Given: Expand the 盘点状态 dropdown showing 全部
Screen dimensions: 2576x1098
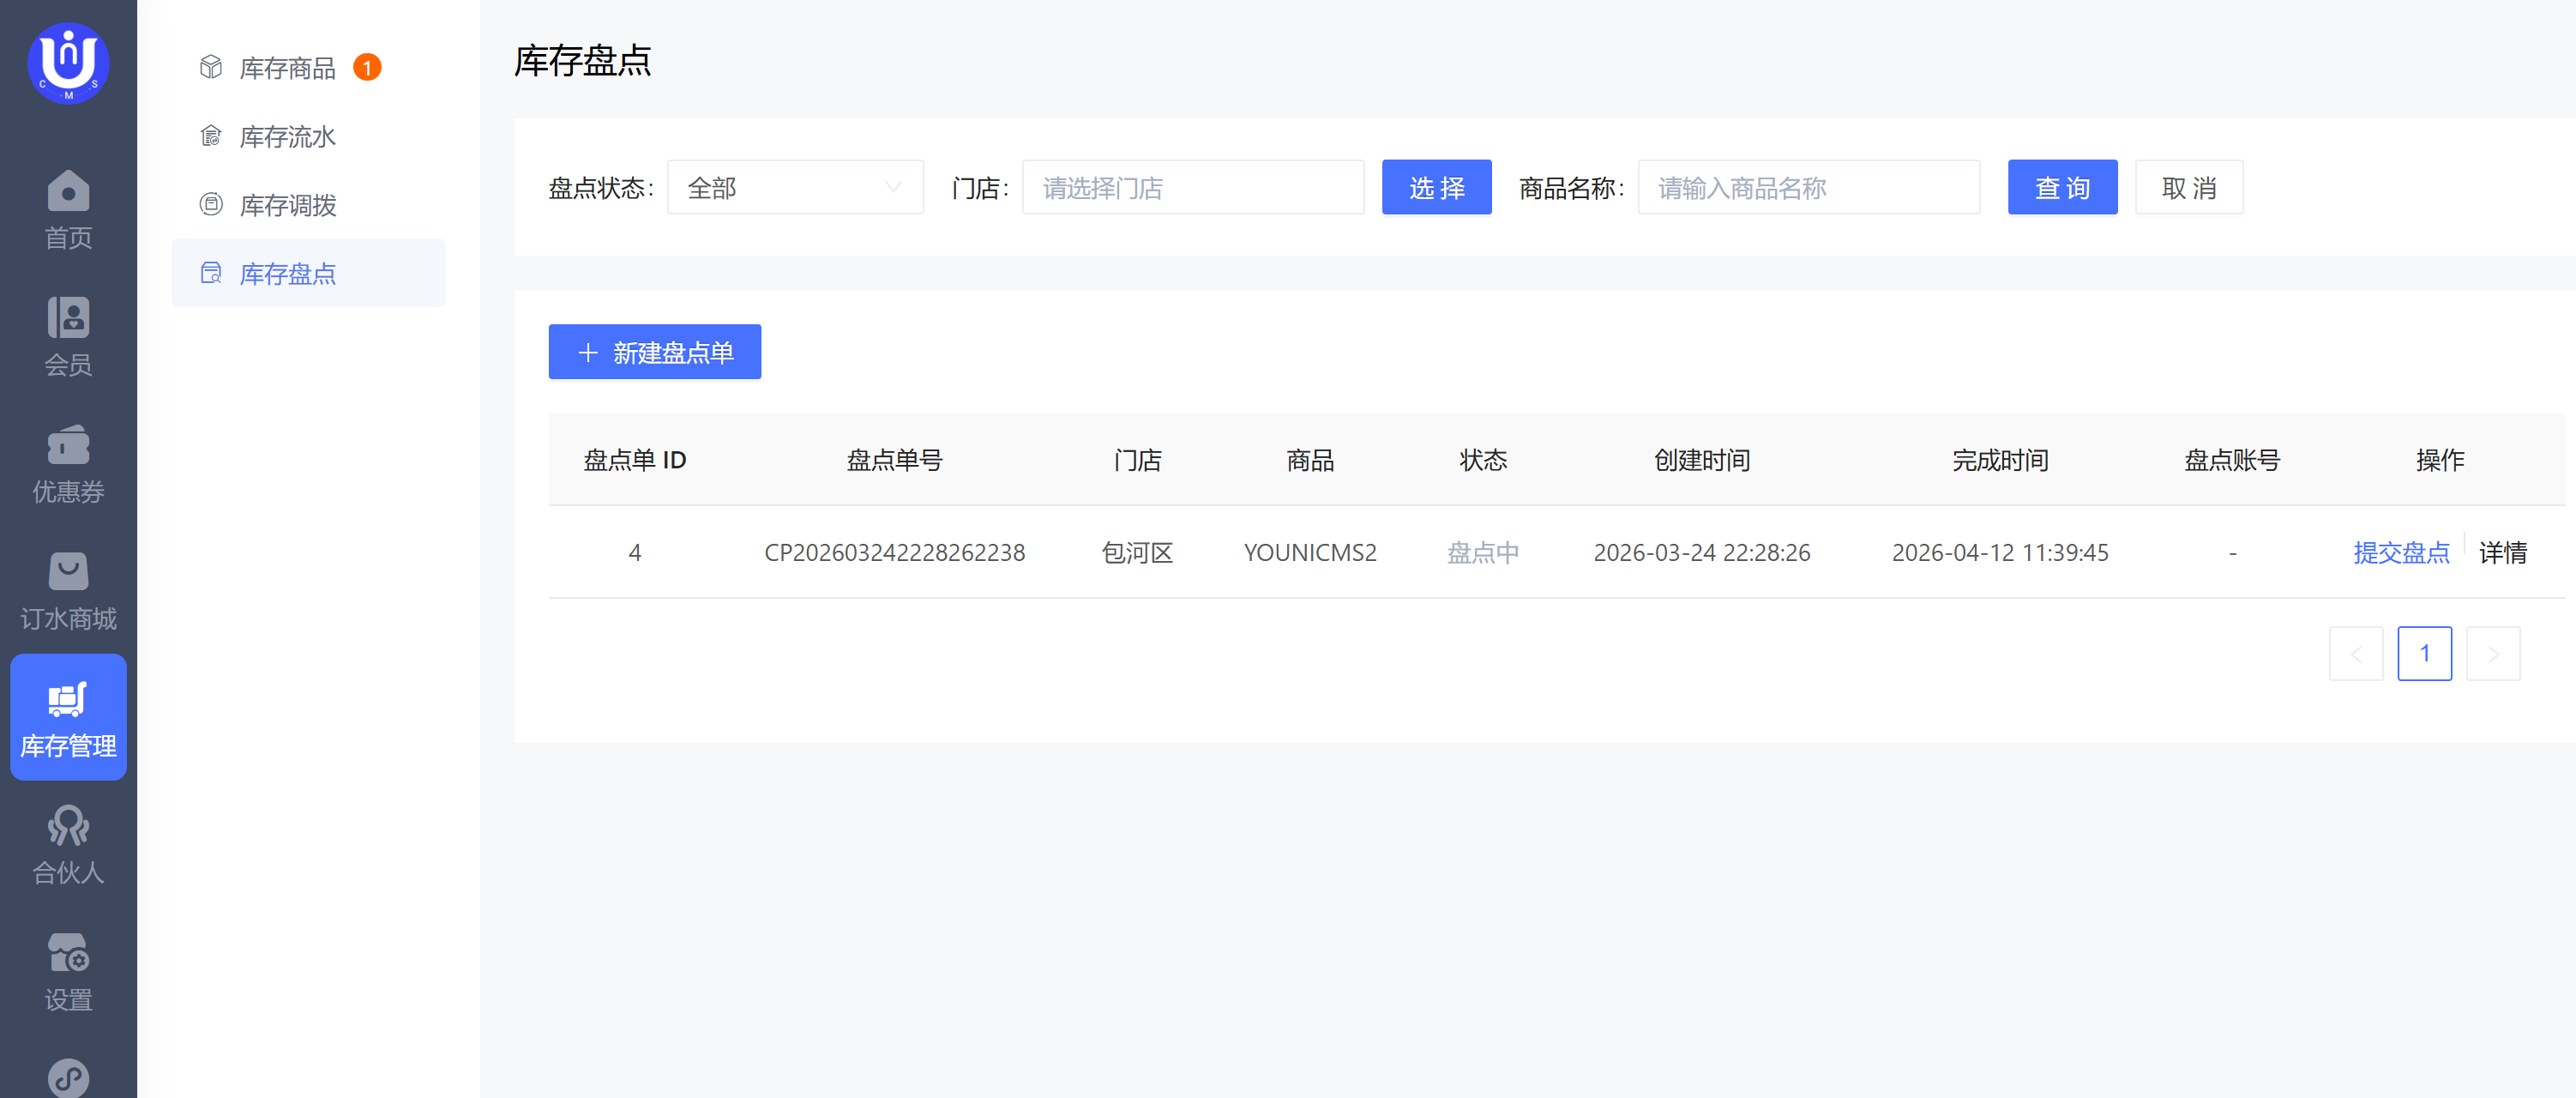Looking at the screenshot, I should (x=795, y=187).
